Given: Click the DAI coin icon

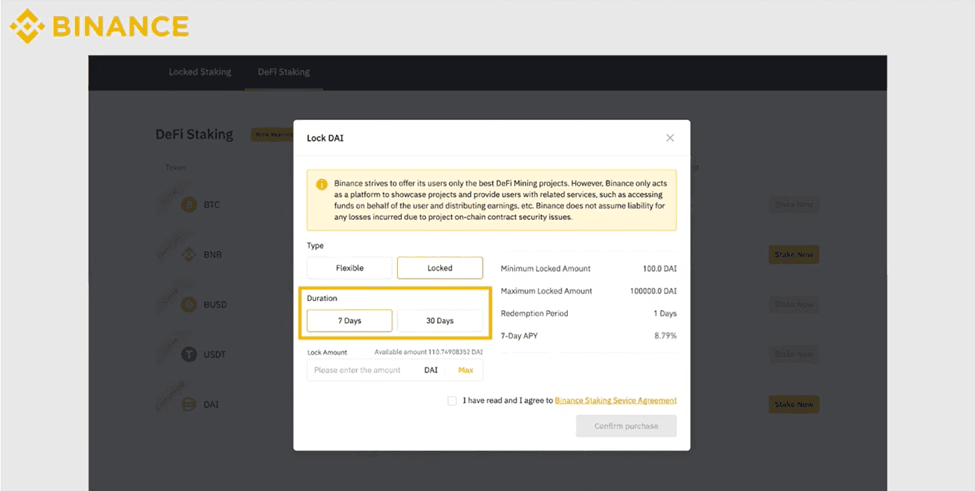Looking at the screenshot, I should [188, 405].
